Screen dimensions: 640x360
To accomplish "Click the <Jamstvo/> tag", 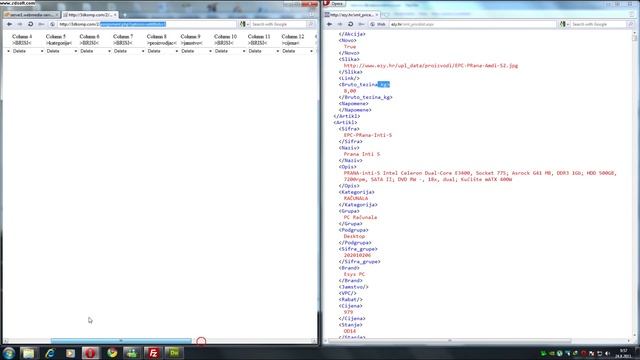I will click(353, 287).
